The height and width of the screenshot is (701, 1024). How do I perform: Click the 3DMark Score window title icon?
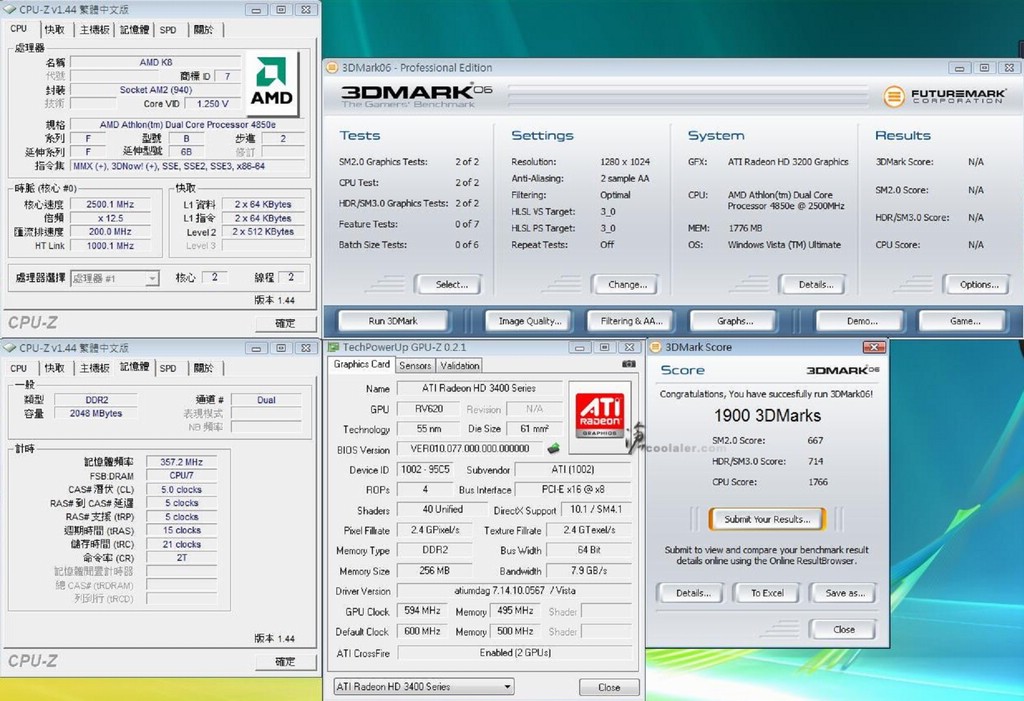pos(656,347)
